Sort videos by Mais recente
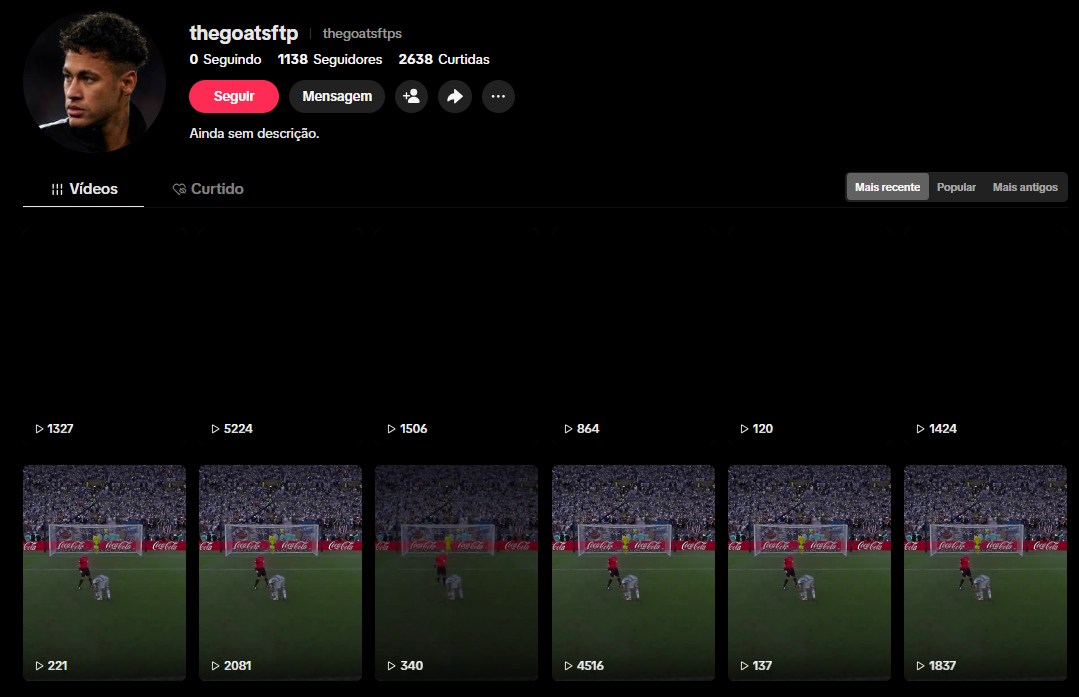 887,187
